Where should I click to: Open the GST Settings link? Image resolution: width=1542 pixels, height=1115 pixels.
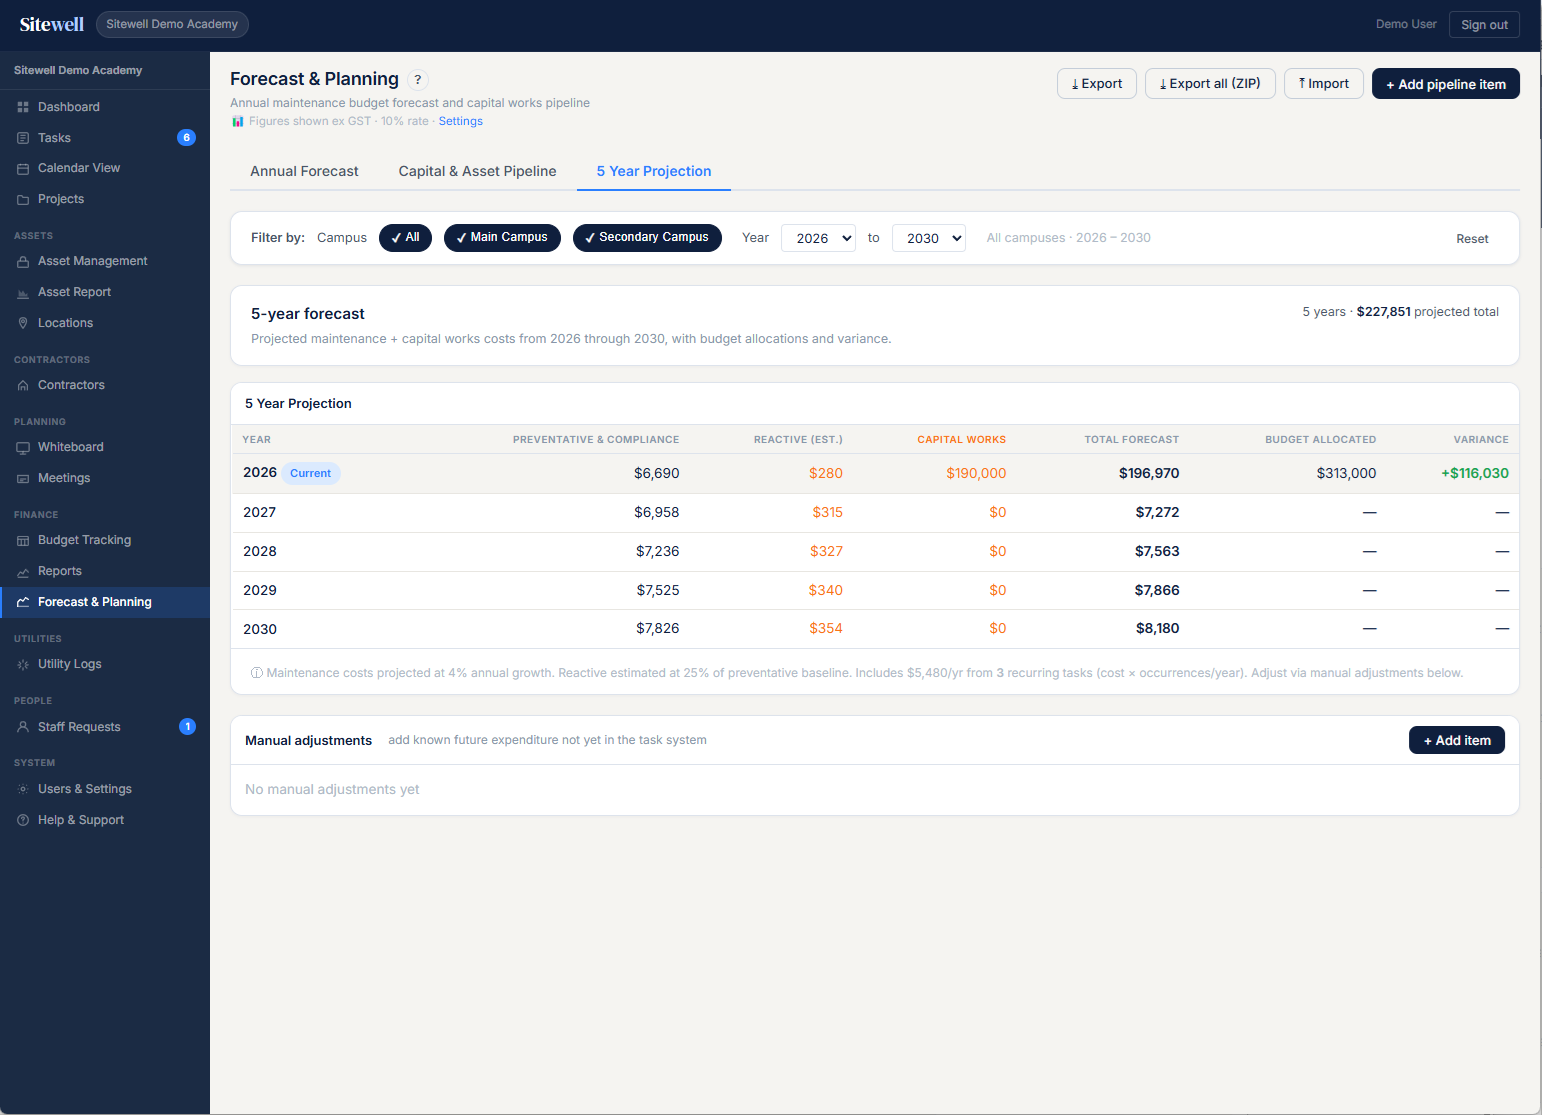(460, 121)
